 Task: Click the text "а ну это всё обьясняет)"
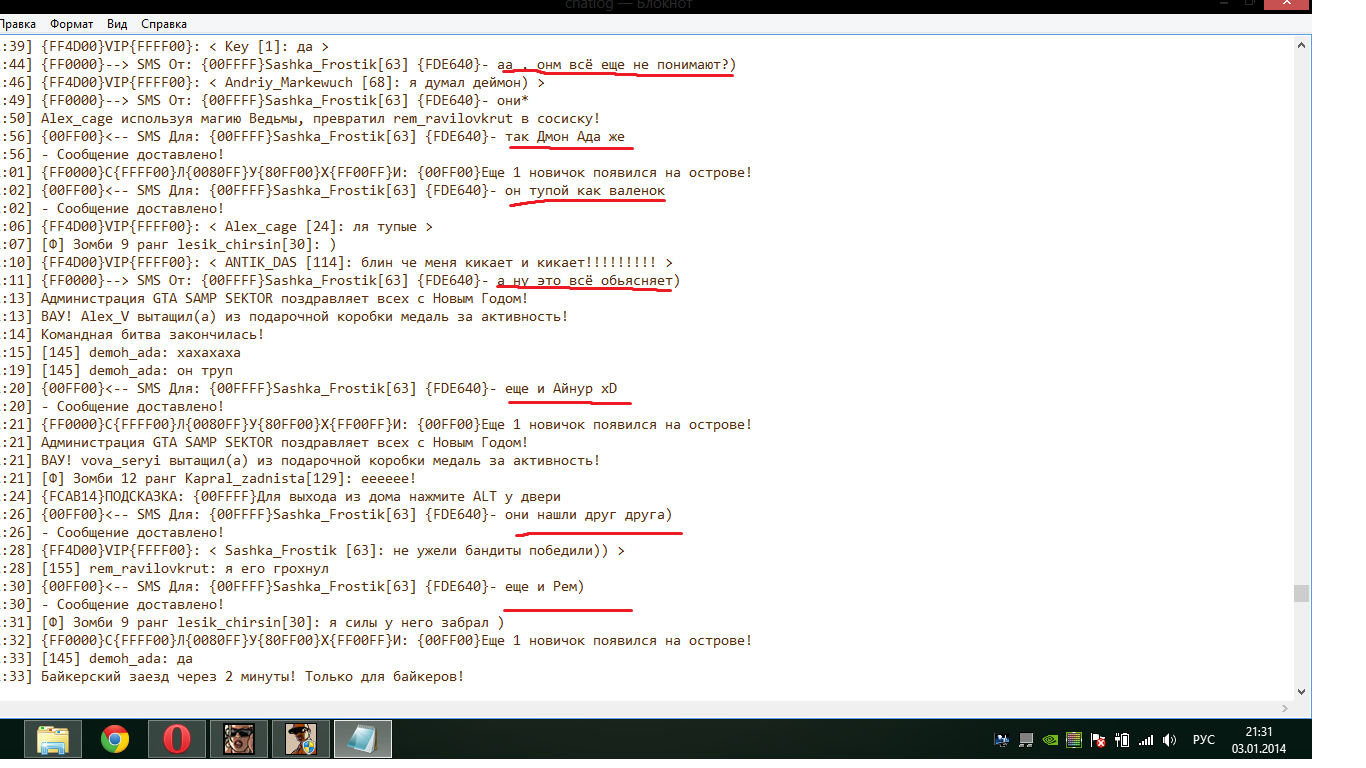pos(588,280)
